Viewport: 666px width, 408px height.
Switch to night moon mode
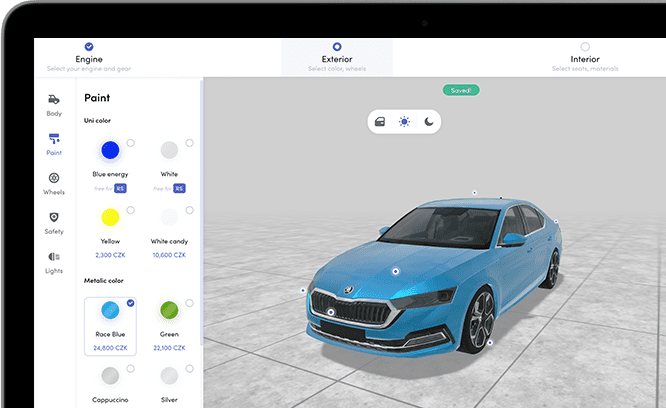[429, 122]
